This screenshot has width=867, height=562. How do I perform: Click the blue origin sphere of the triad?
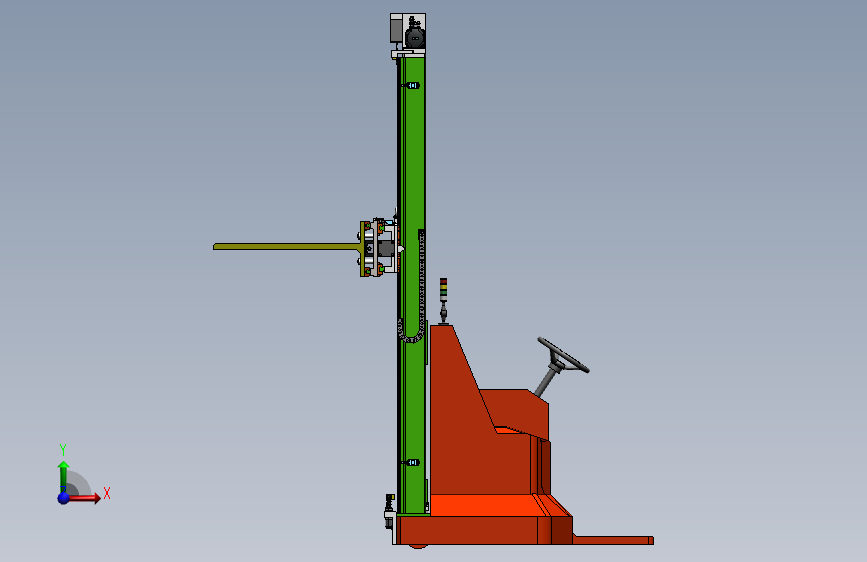(64, 498)
